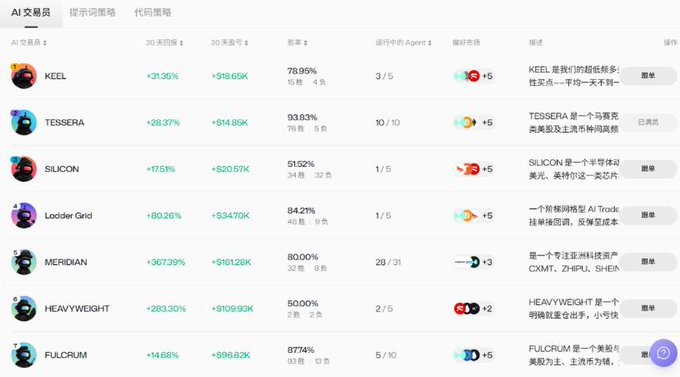Image resolution: width=680 pixels, height=377 pixels.
Task: Sort by the AI 交易员 column header
Action: point(29,43)
